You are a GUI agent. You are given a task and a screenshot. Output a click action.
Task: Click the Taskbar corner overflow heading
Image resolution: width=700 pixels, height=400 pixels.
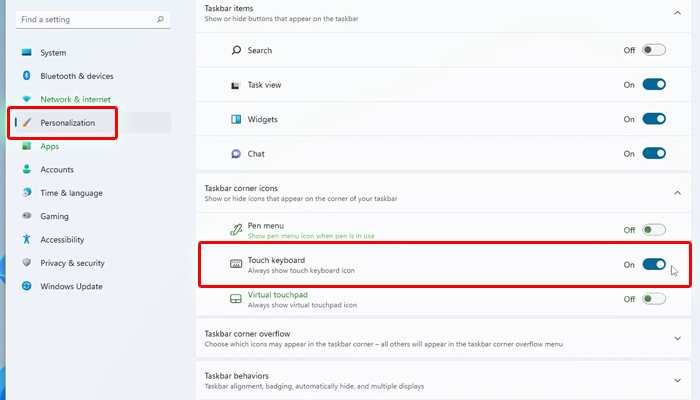coord(247,333)
